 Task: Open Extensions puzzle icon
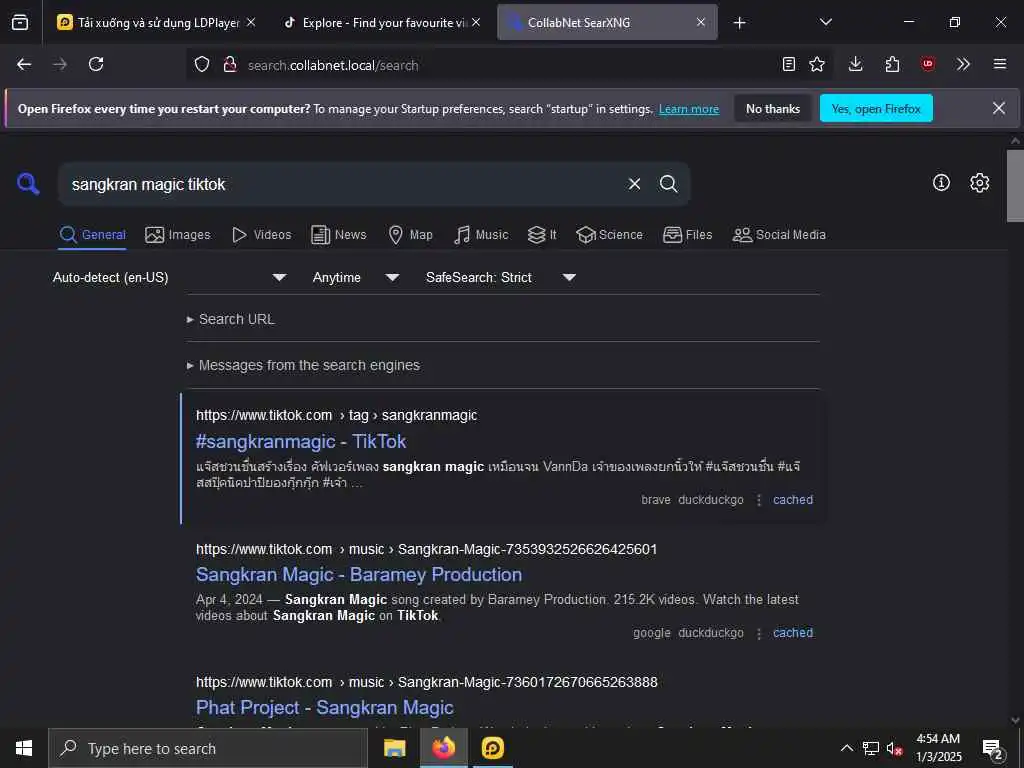point(892,64)
